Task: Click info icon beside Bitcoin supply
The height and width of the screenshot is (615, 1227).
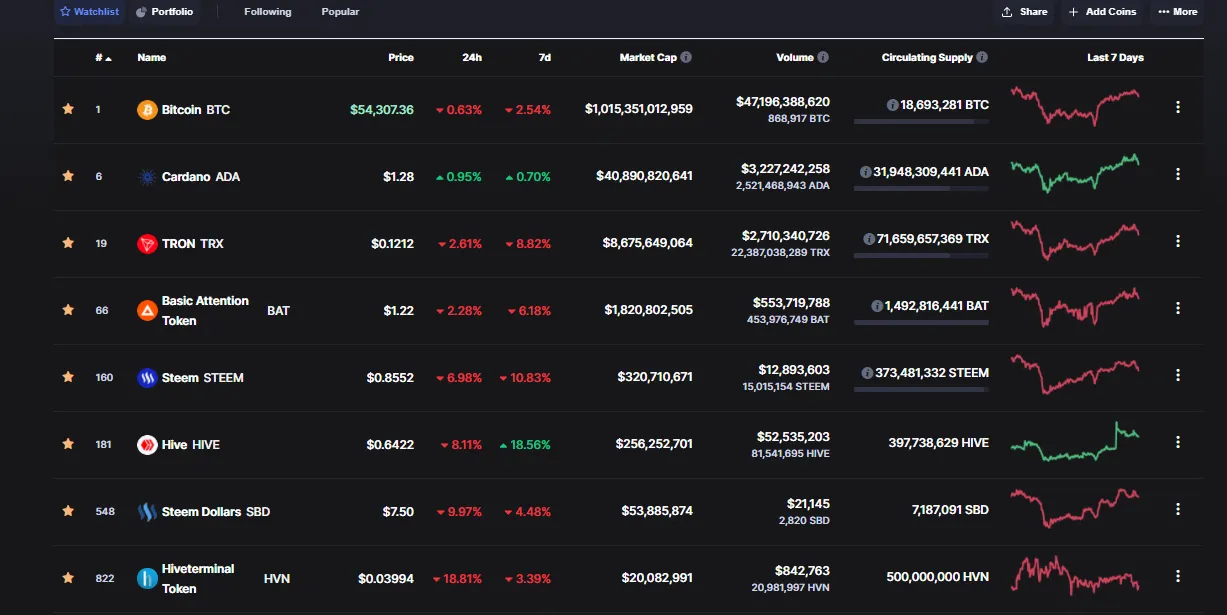Action: coord(892,105)
